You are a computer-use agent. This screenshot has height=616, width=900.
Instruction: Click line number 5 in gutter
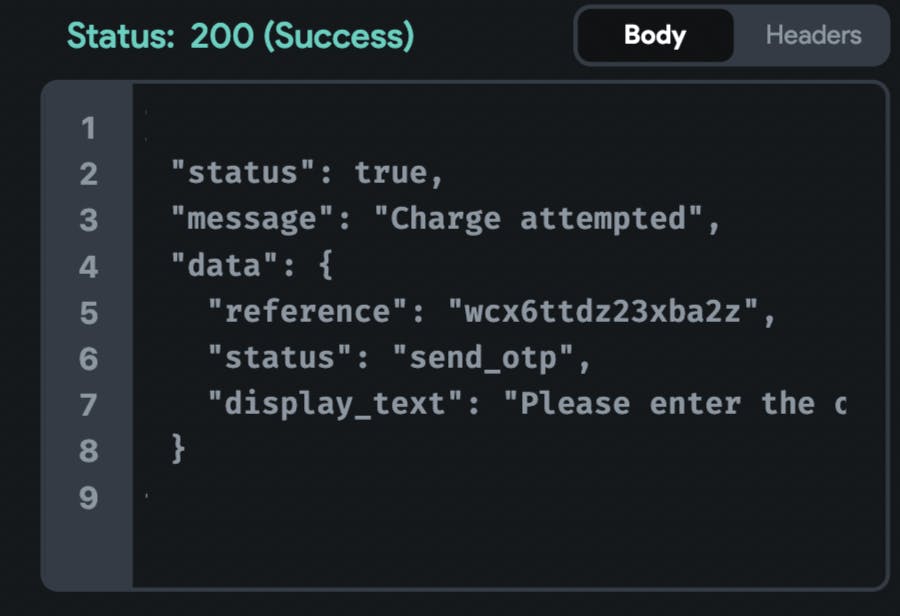88,313
